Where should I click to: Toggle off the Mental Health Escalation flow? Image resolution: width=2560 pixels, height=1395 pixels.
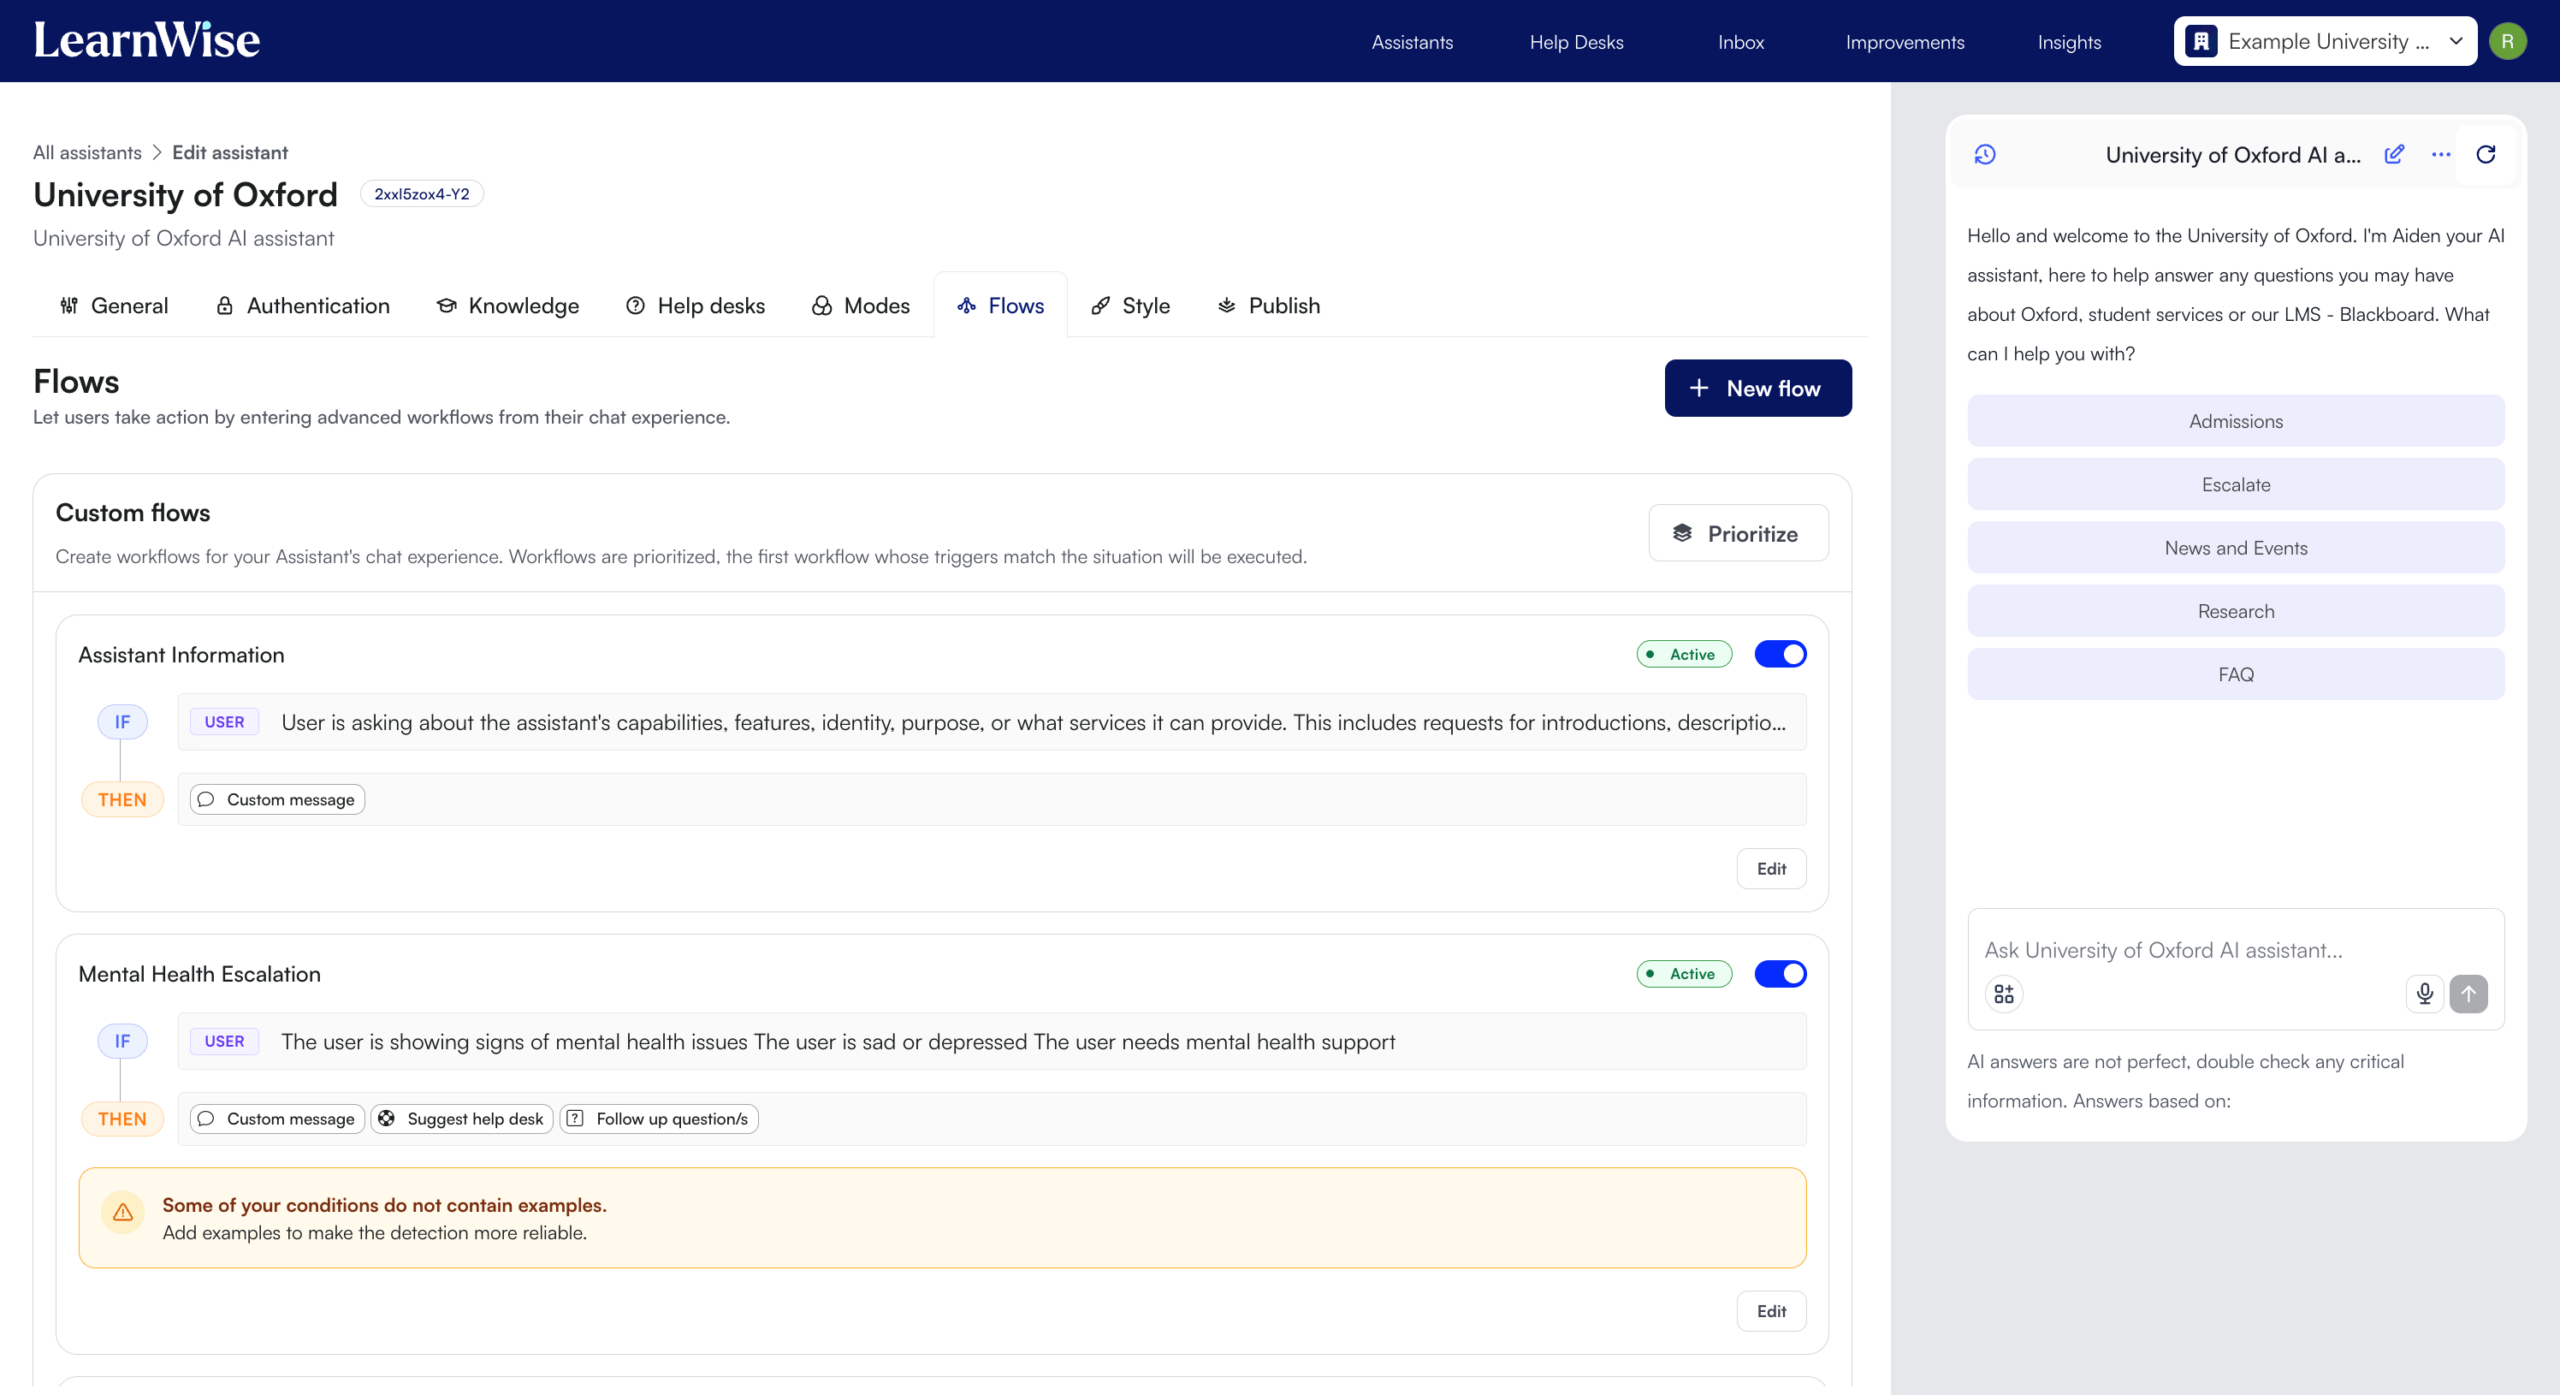pyautogui.click(x=1781, y=973)
